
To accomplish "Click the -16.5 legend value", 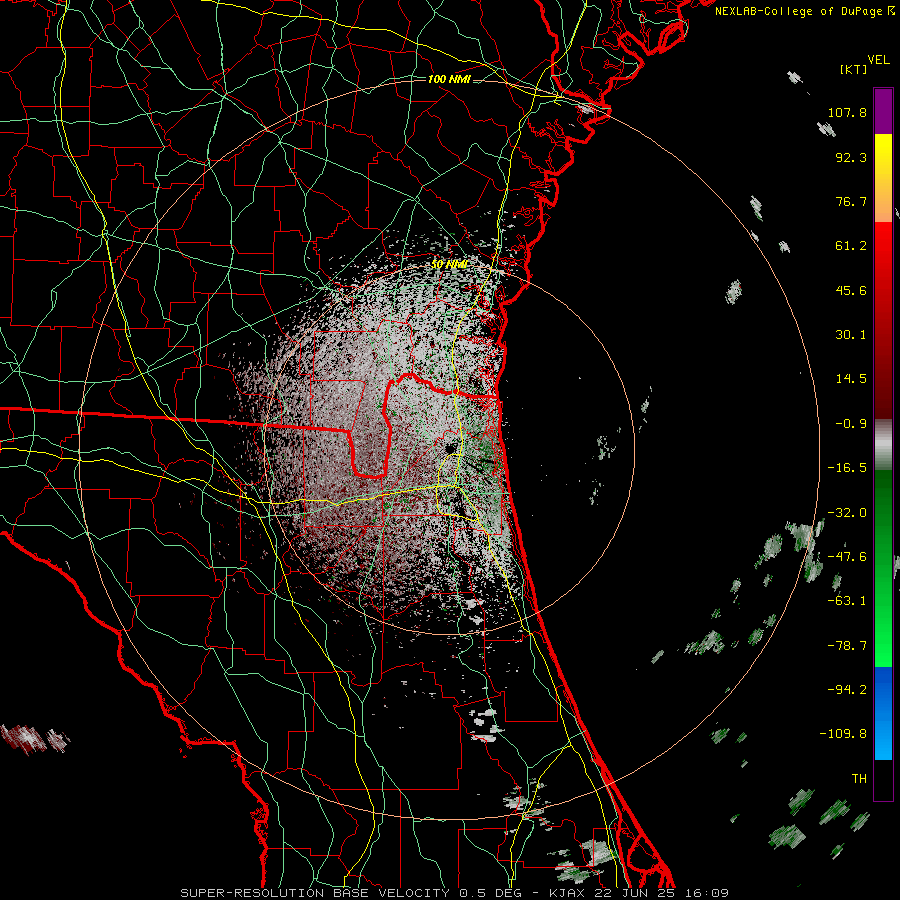I will [x=847, y=468].
